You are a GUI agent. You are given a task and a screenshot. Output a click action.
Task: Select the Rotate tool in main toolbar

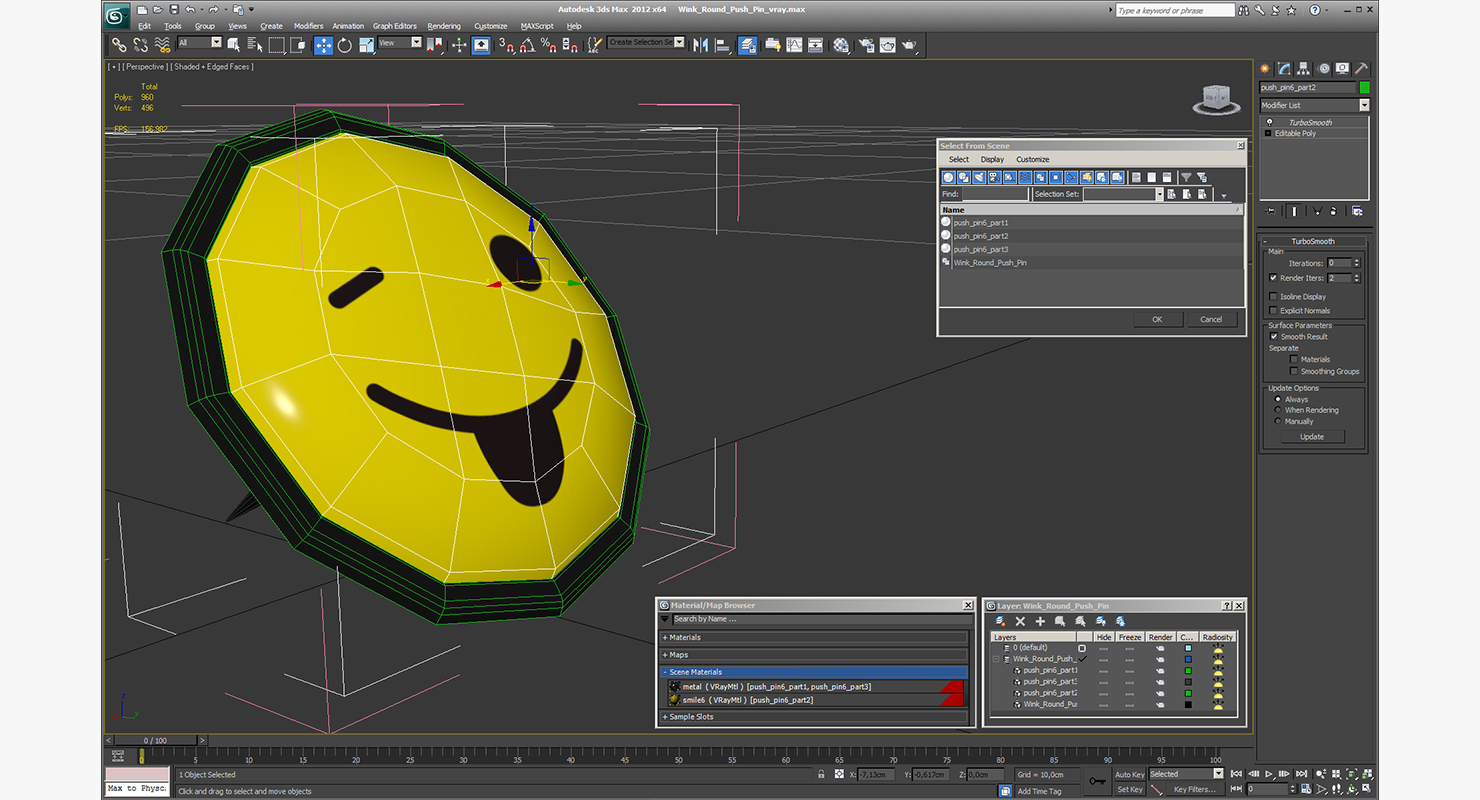(x=345, y=45)
